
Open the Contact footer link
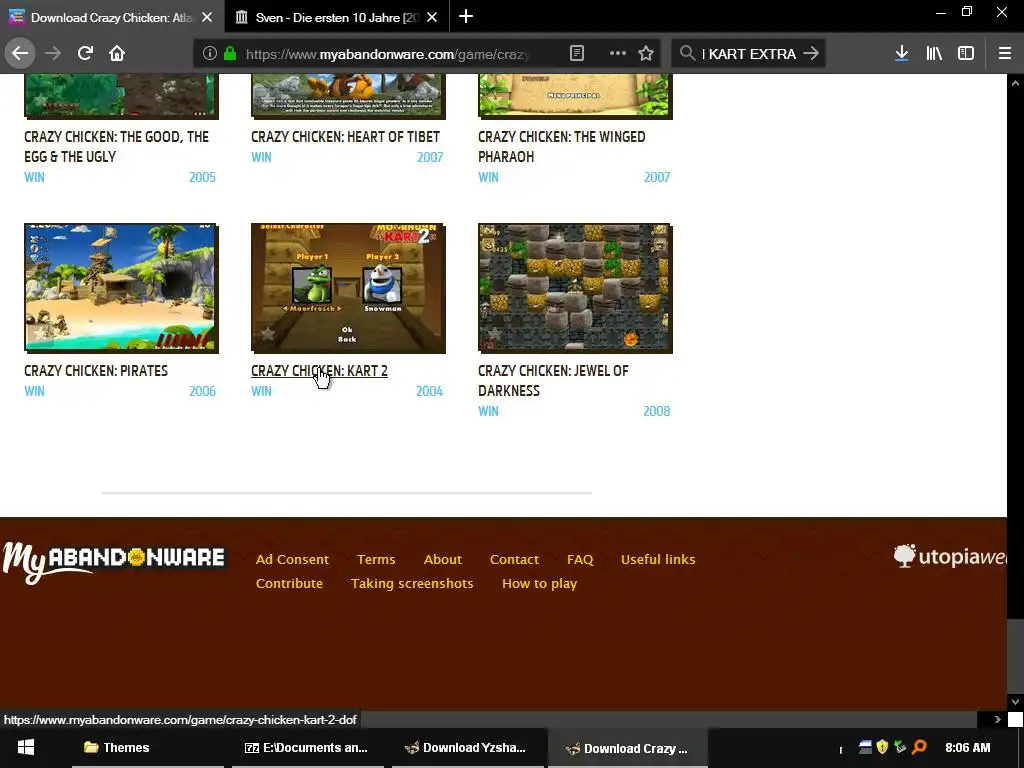(x=514, y=559)
